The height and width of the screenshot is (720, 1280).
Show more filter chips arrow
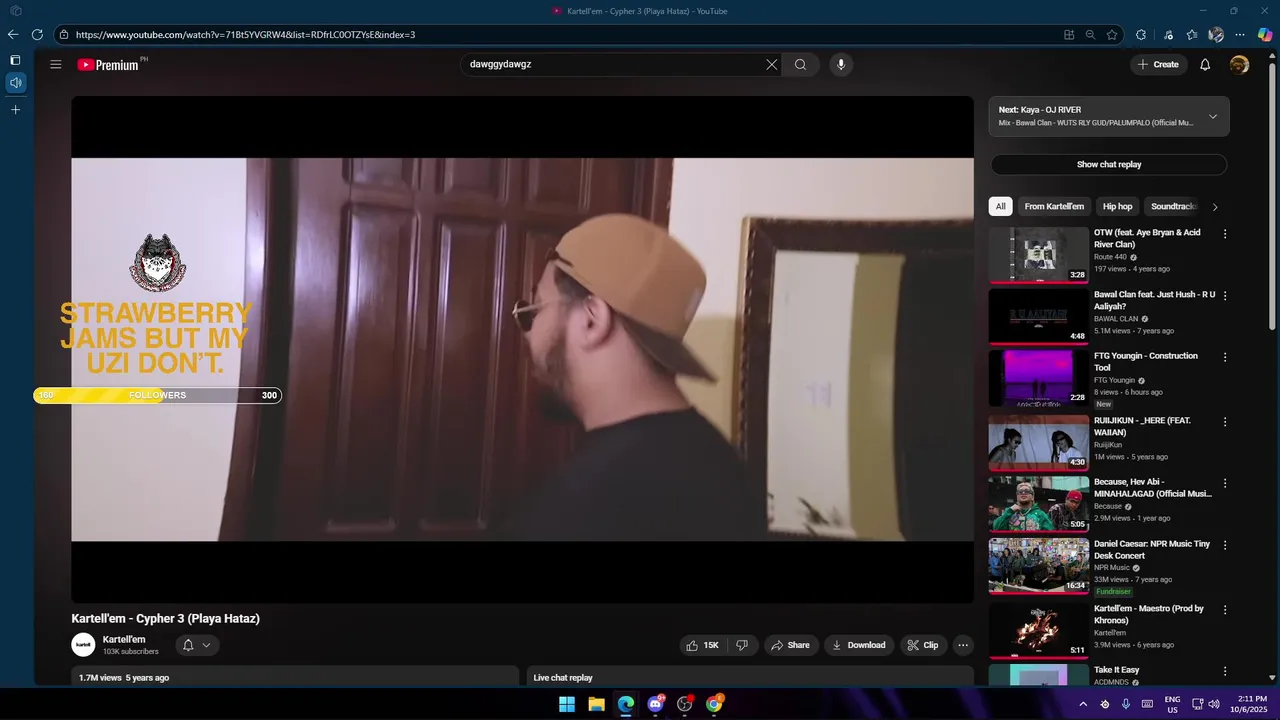[x=1215, y=207]
